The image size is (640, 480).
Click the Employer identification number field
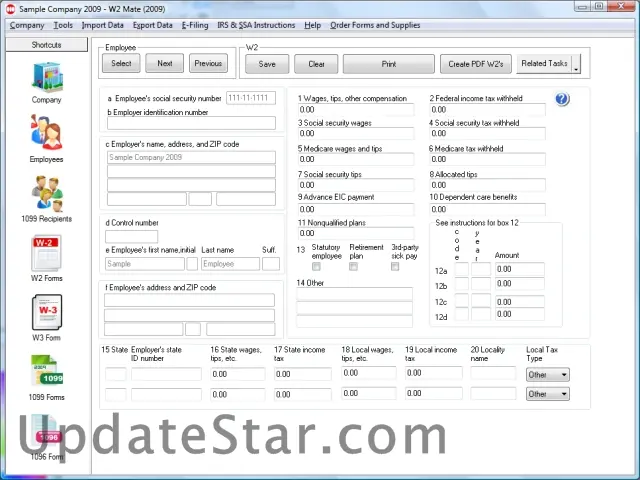click(191, 123)
